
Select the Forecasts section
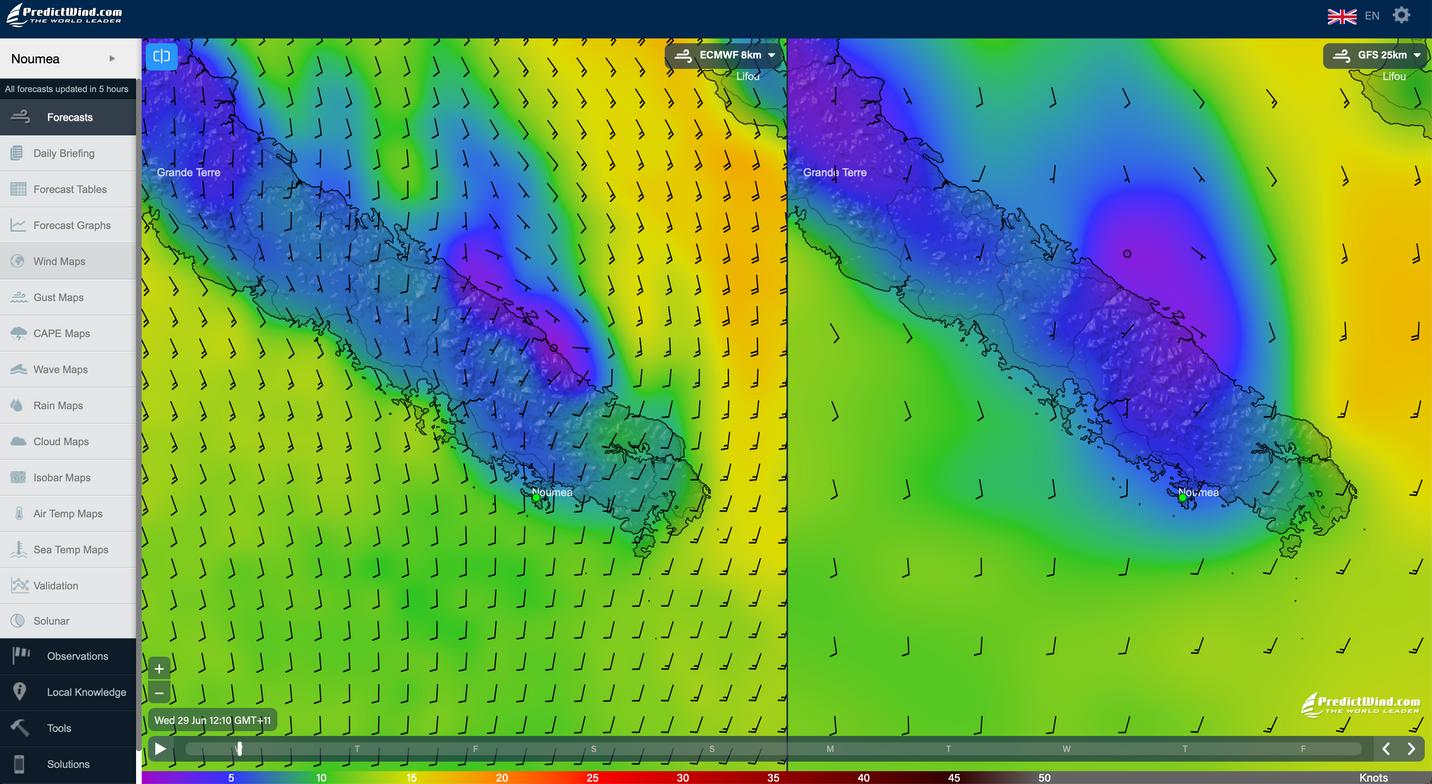coord(68,117)
